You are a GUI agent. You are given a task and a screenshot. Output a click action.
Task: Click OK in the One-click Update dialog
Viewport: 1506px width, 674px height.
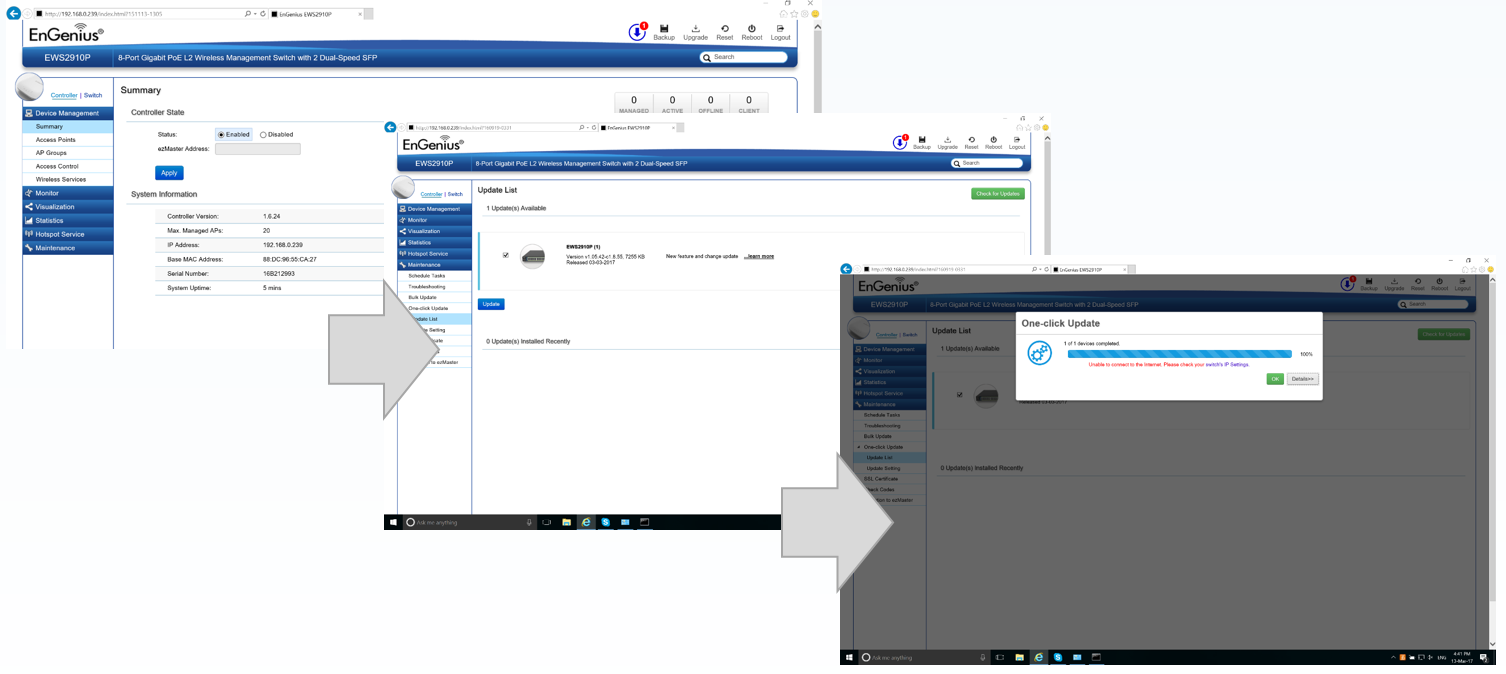point(1275,379)
